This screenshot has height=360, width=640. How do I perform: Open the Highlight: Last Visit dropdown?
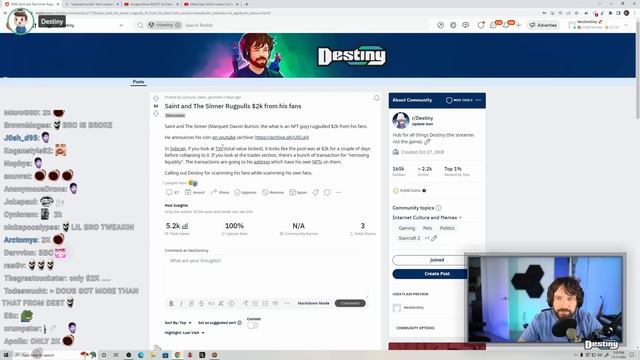[x=184, y=333]
